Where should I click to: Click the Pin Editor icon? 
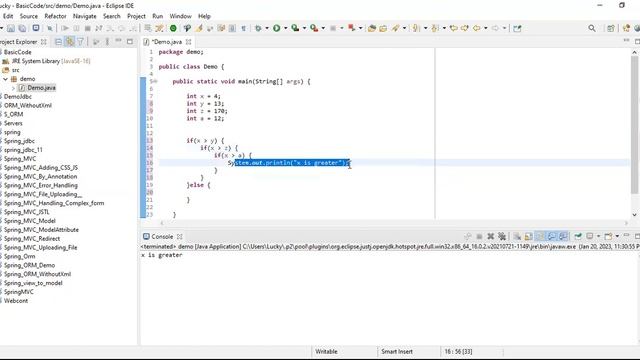pyautogui.click(x=517, y=29)
